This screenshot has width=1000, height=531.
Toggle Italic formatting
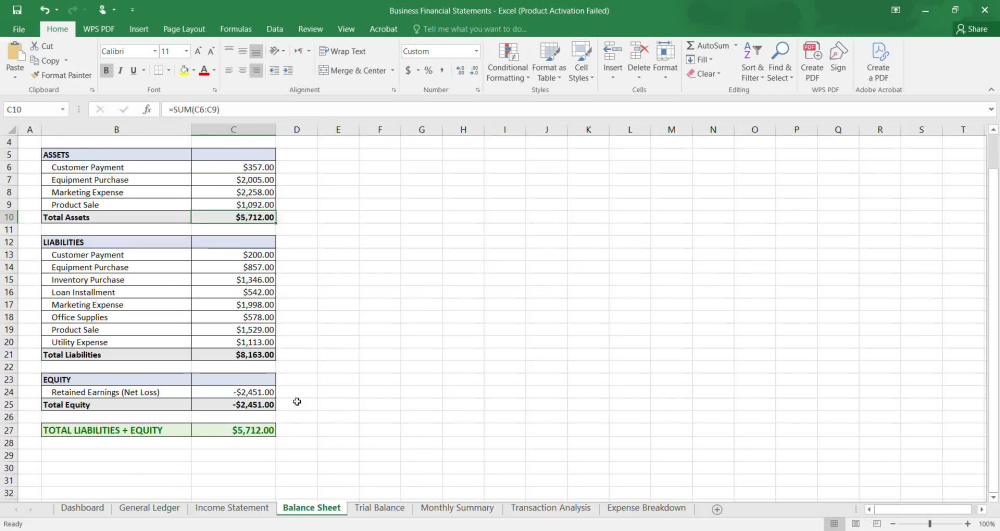coord(120,70)
